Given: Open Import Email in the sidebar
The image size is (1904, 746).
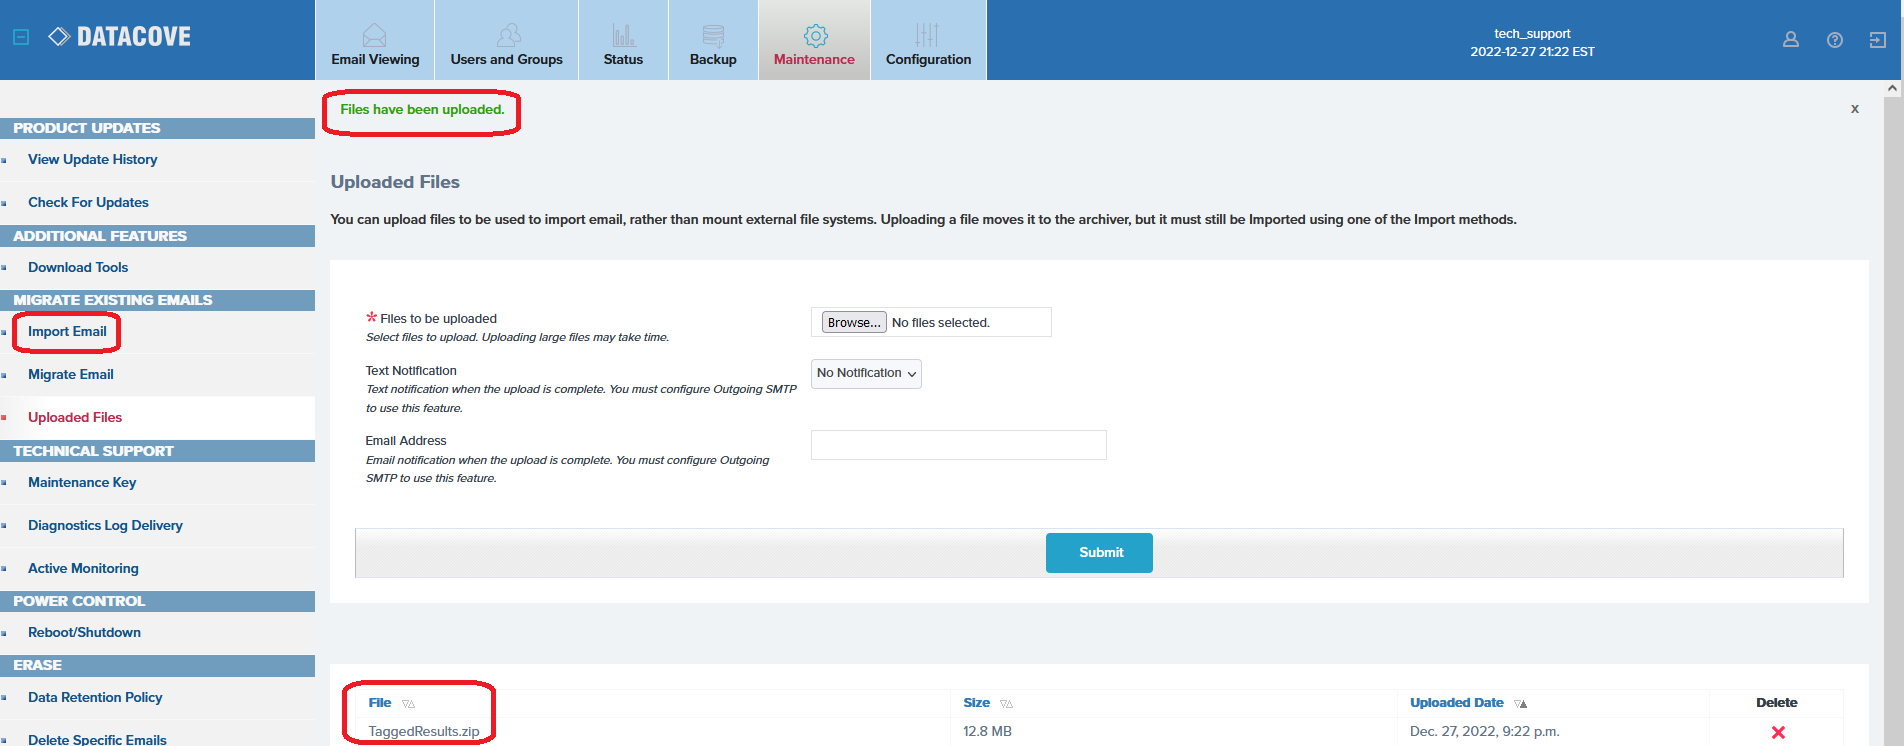Looking at the screenshot, I should 67,332.
